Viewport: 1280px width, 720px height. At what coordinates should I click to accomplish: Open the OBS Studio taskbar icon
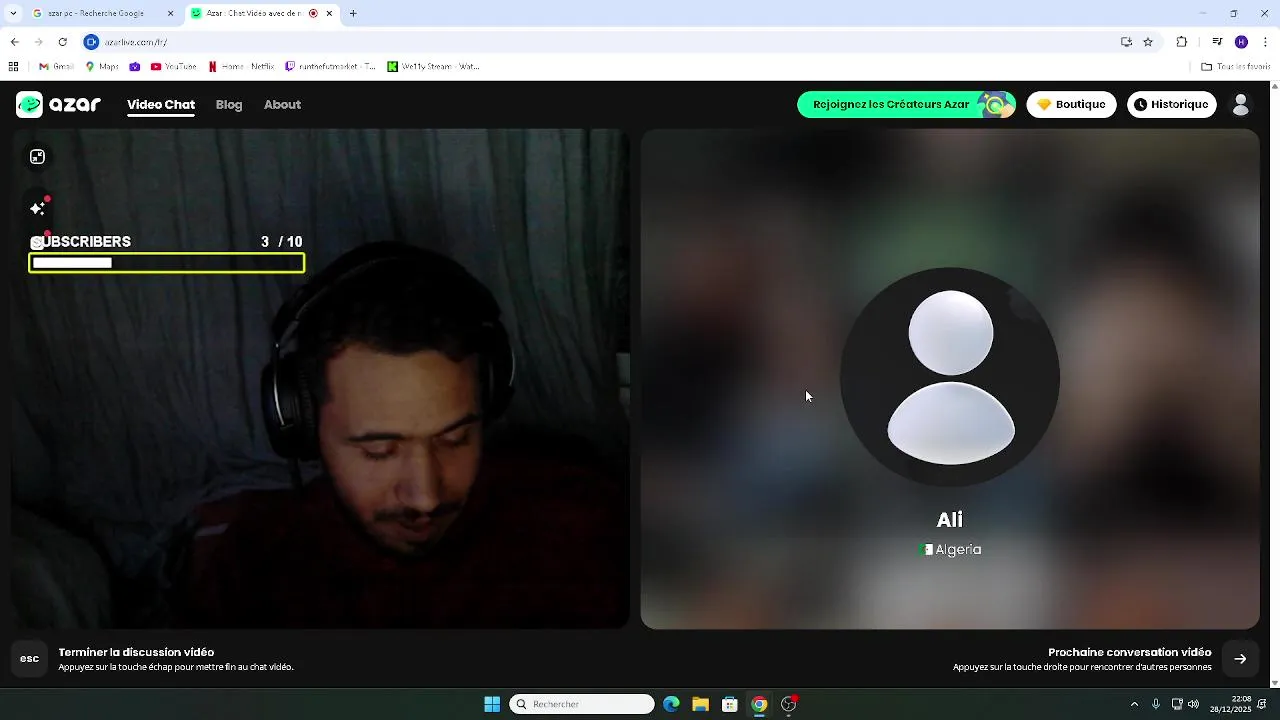tap(789, 704)
